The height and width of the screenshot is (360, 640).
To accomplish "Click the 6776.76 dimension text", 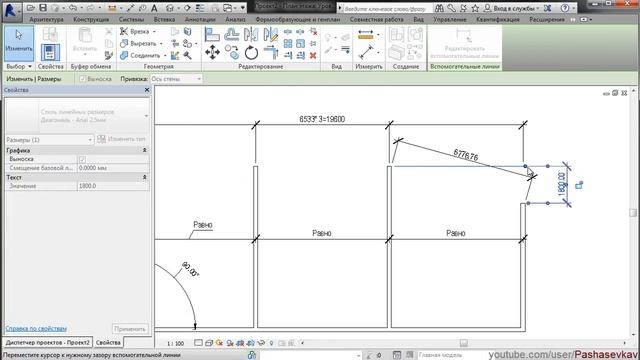I will click(466, 155).
